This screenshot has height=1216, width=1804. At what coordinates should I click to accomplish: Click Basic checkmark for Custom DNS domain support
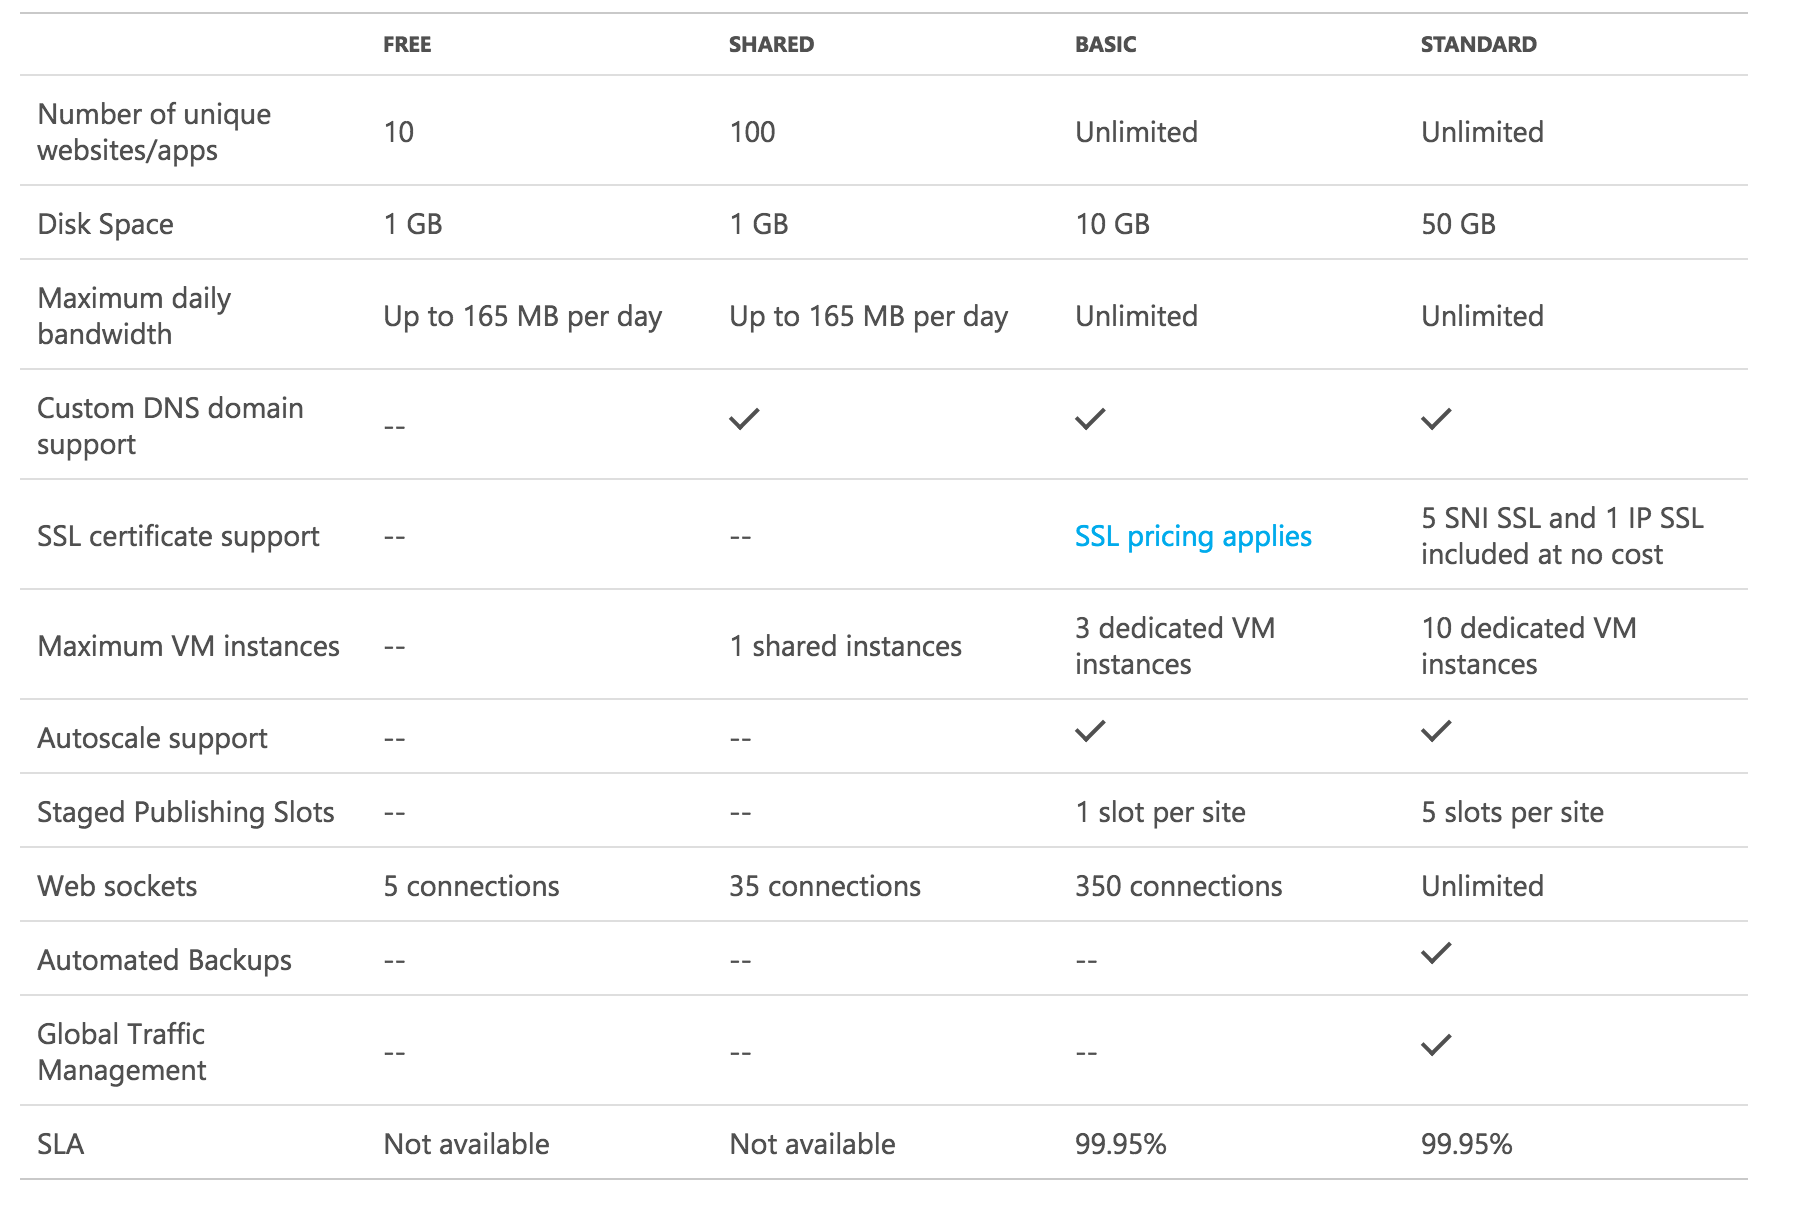pyautogui.click(x=1090, y=419)
